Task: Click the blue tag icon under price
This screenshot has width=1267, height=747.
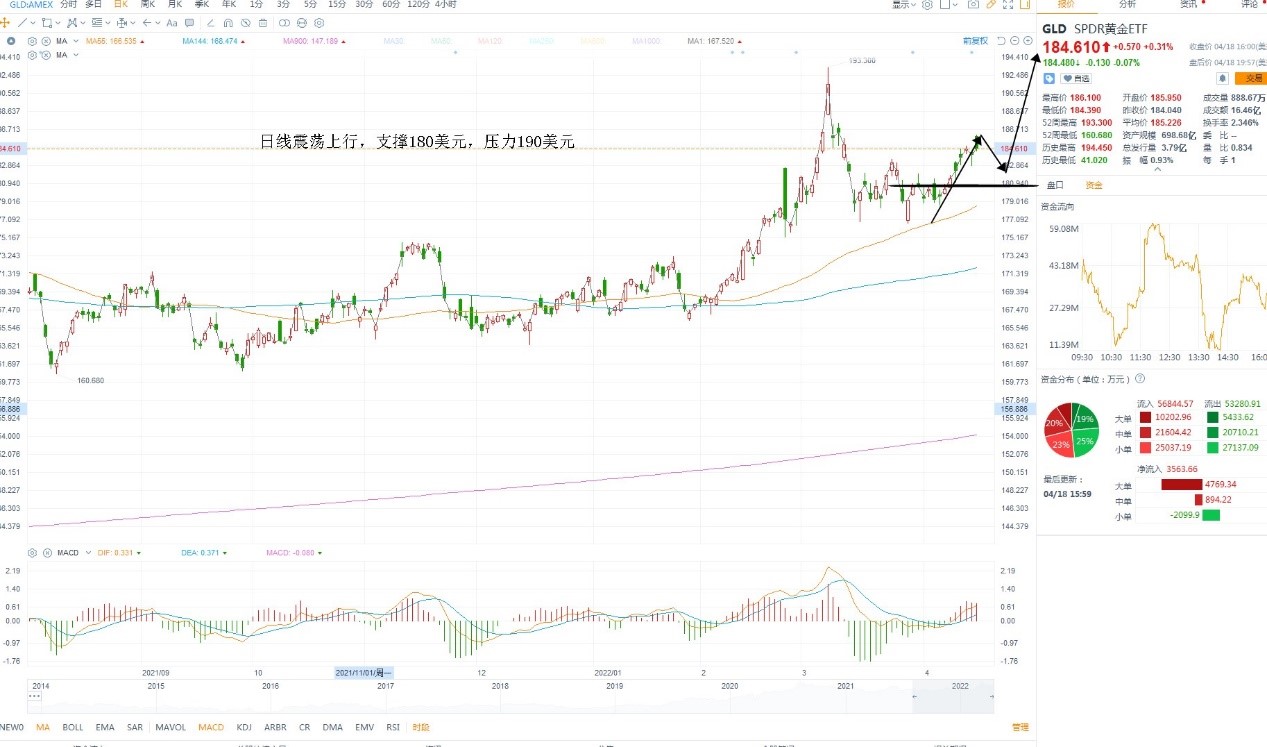Action: coord(1049,79)
